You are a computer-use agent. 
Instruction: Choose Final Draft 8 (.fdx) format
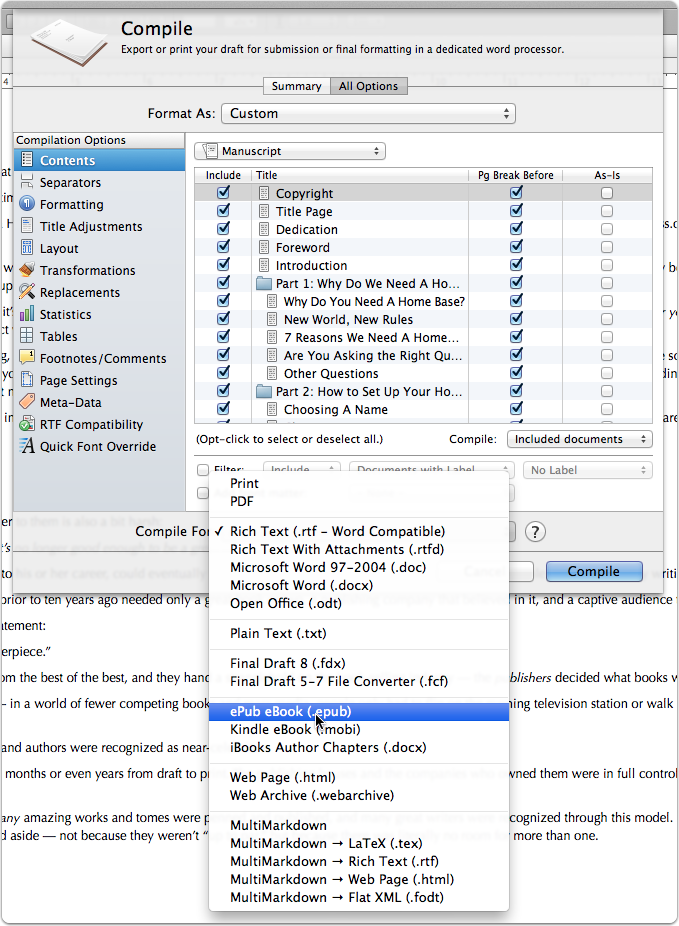359,663
